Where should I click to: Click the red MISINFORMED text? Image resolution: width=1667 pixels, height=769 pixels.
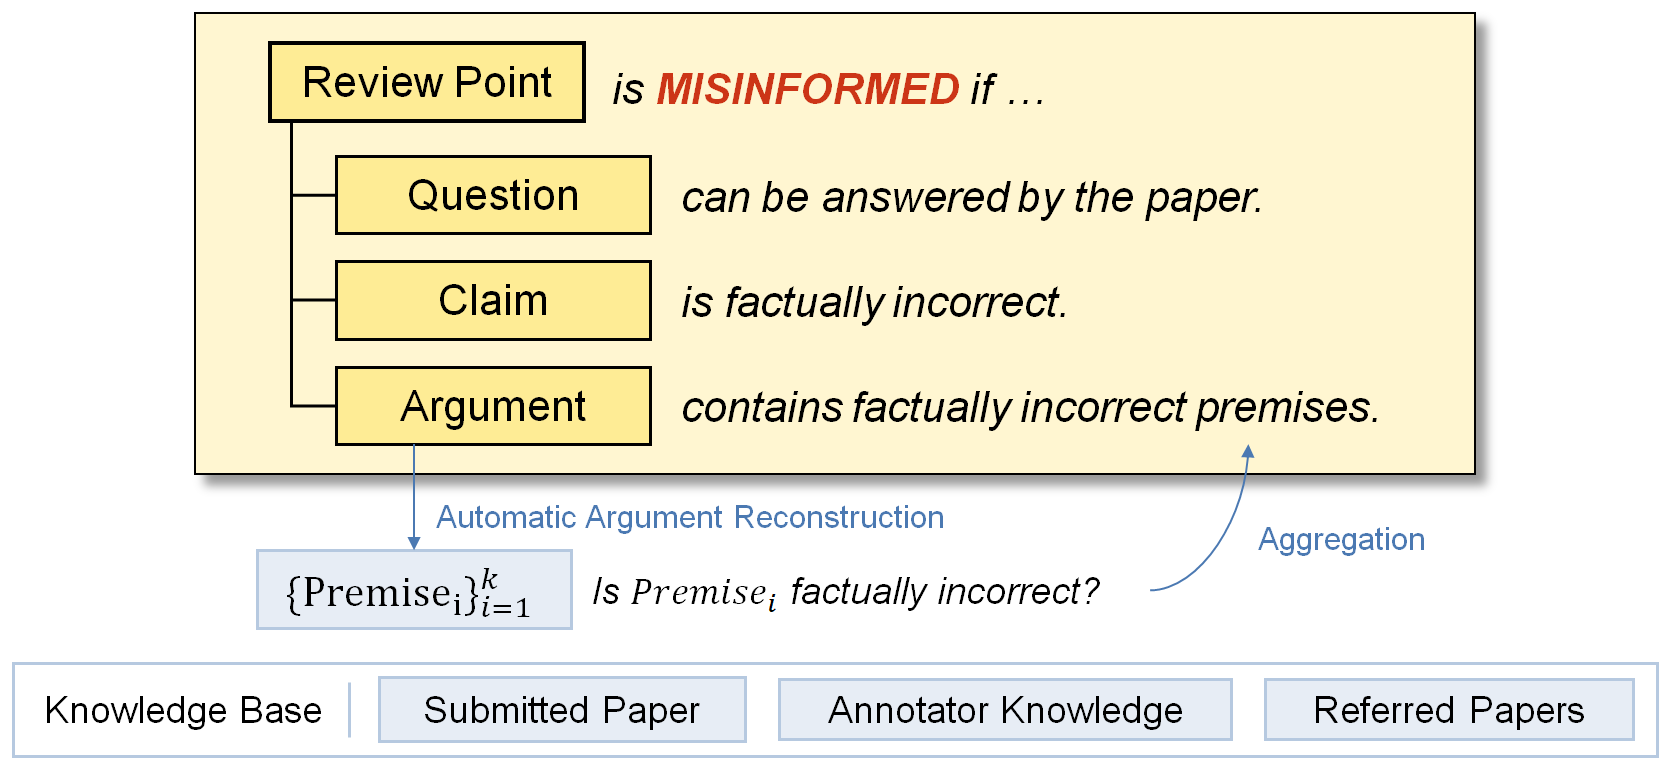808,89
